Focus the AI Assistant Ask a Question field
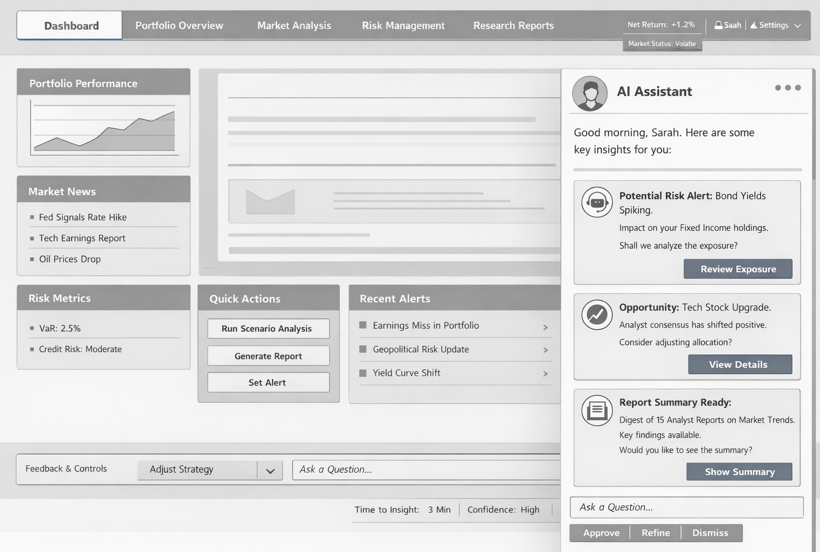Image resolution: width=820 pixels, height=552 pixels. [x=686, y=507]
